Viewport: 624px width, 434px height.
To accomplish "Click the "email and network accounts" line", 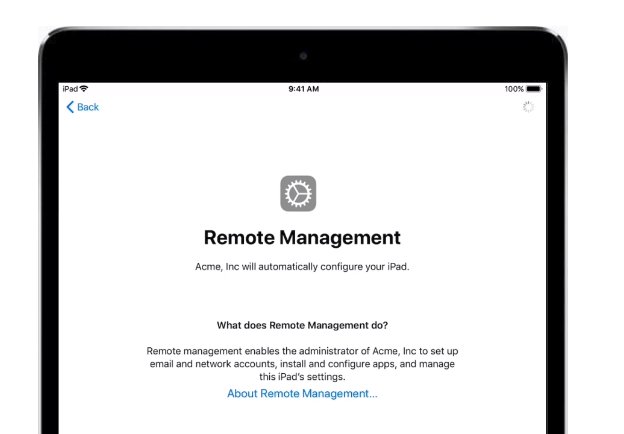I will (302, 365).
